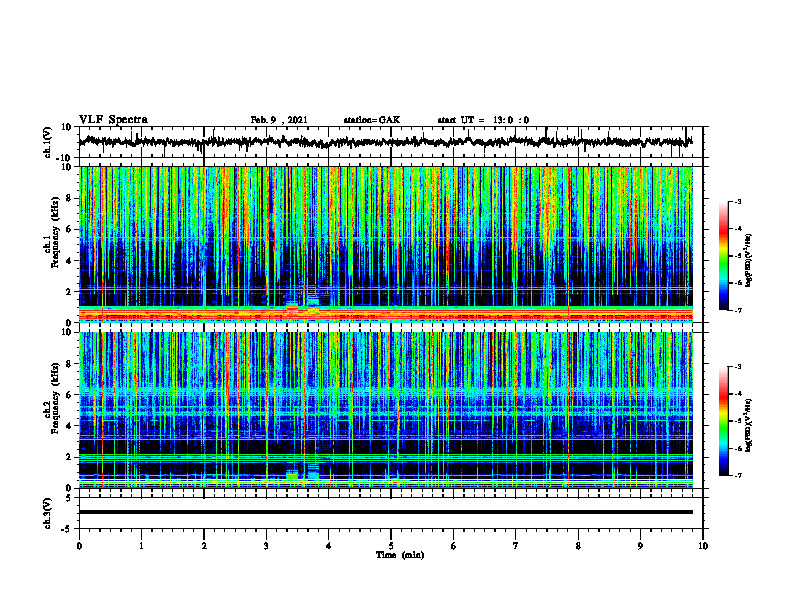Image resolution: width=792 pixels, height=612 pixels.
Task: Click time axis tick label "3"
Action: click(266, 546)
